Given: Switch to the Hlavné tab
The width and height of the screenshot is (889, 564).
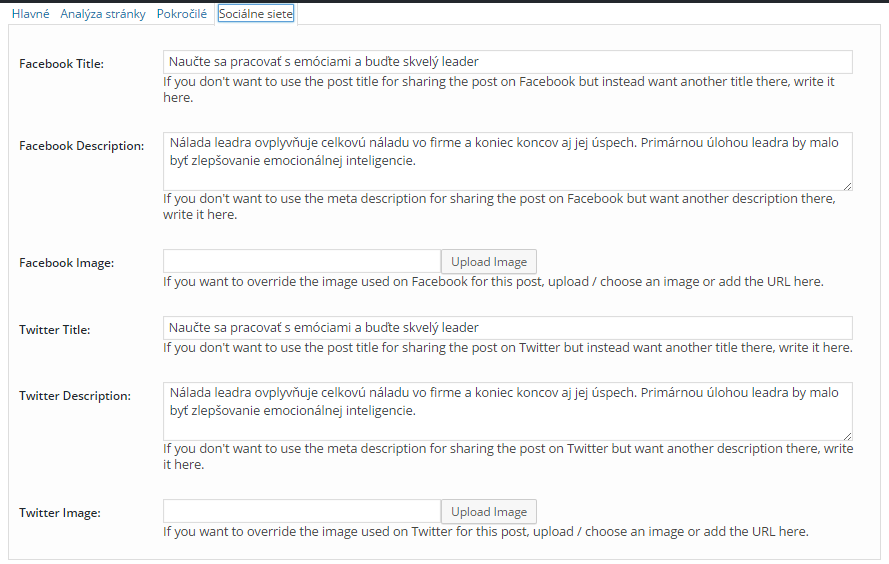Looking at the screenshot, I should click(x=30, y=14).
